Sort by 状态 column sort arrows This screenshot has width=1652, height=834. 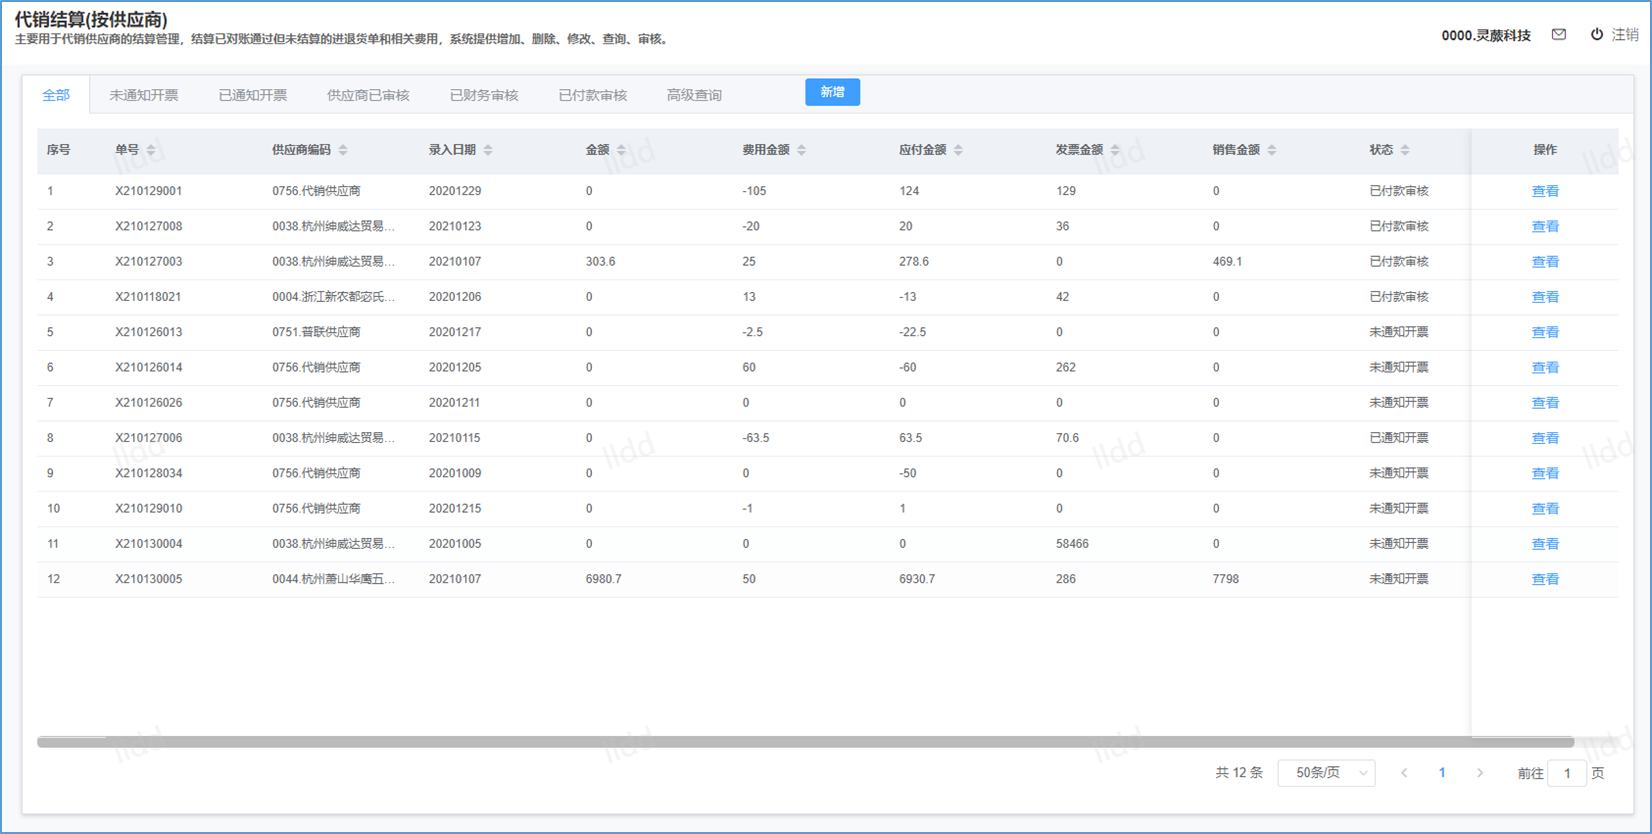click(x=1405, y=150)
